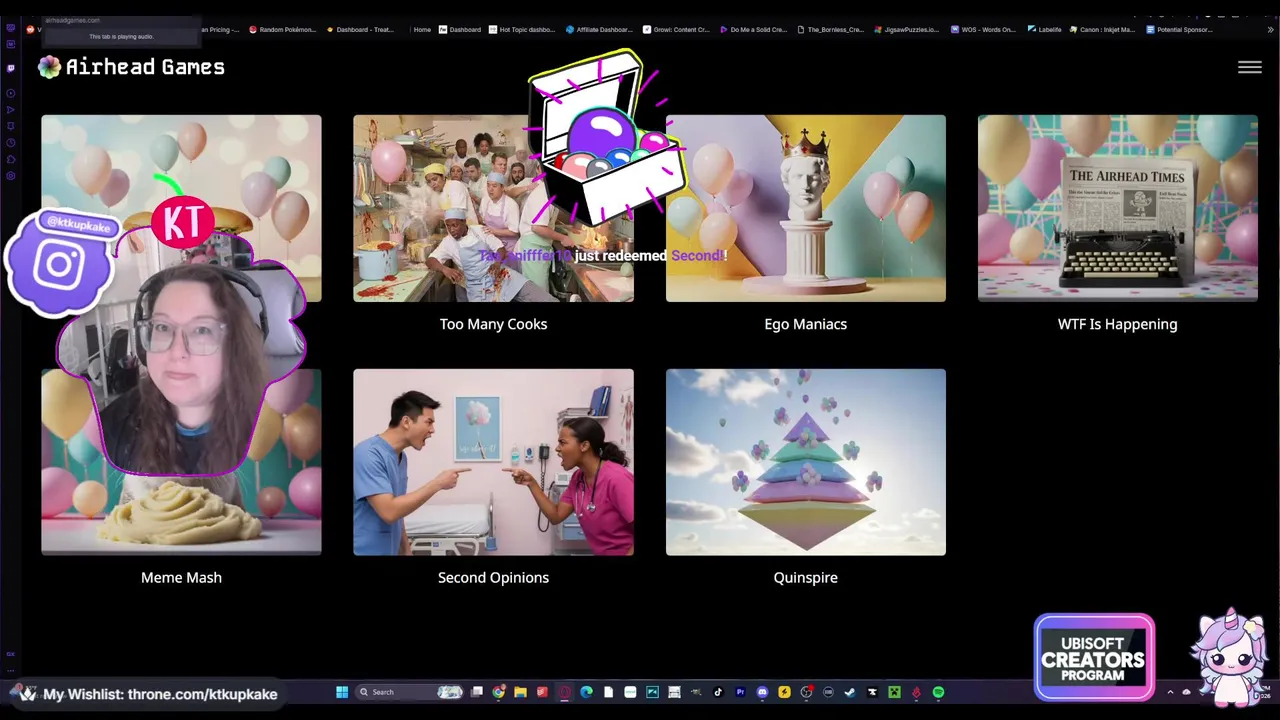This screenshot has height=720, width=1280.
Task: Open the hamburger menu on Airhead Games
Action: [1249, 67]
